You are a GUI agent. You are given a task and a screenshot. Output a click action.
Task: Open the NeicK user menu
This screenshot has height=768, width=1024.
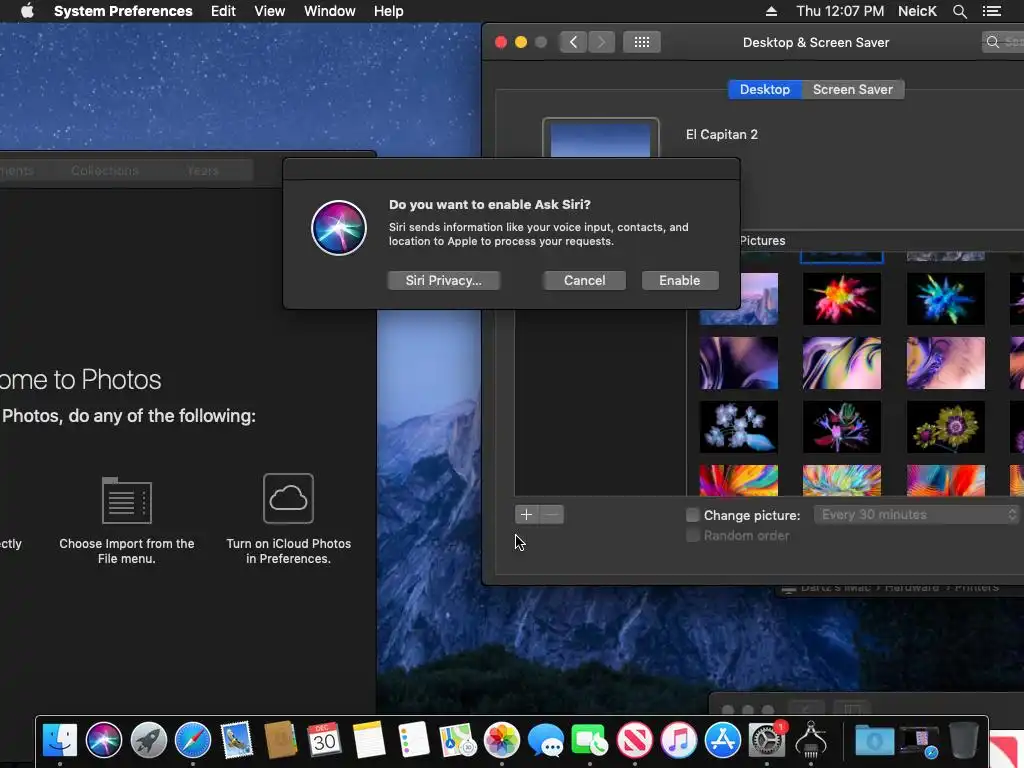pos(917,11)
